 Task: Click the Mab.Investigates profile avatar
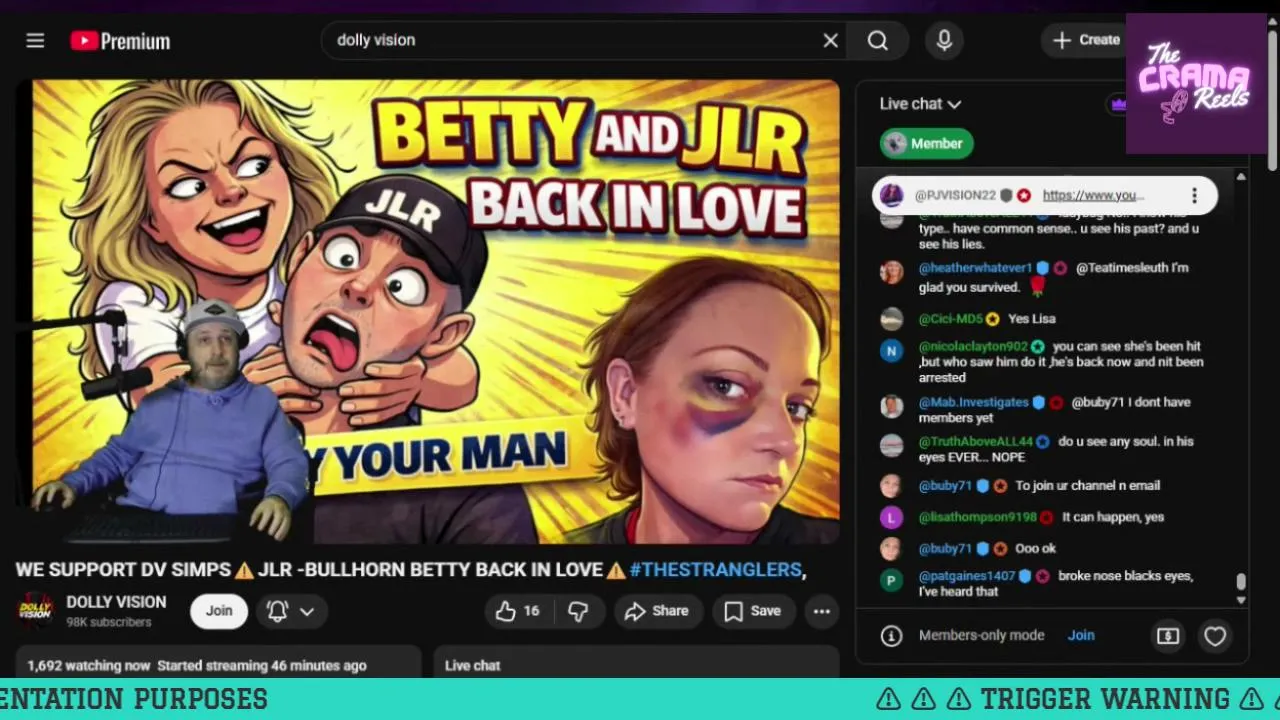[x=891, y=406]
